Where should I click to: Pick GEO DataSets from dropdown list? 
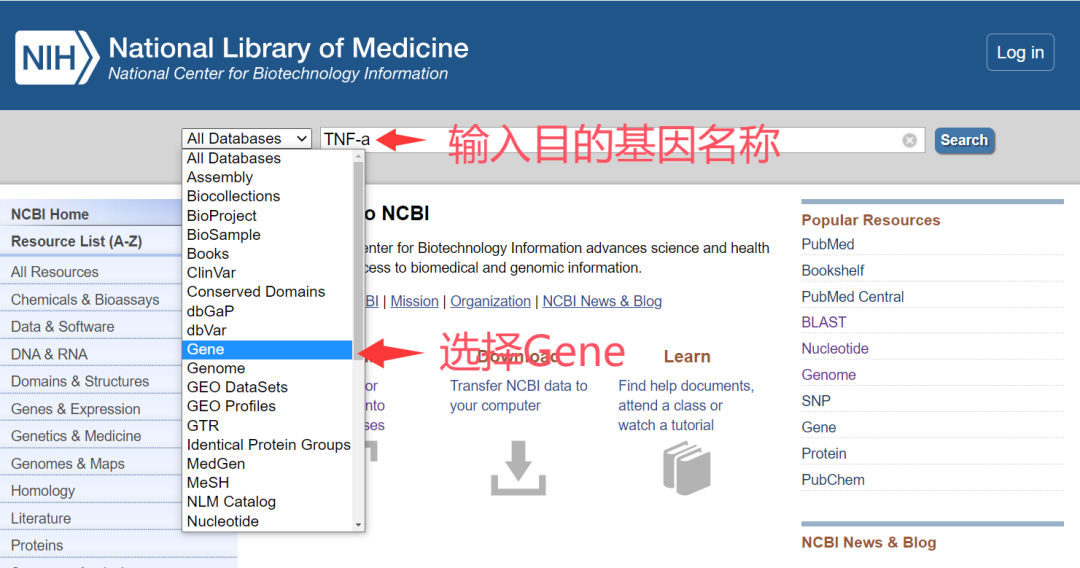point(237,387)
